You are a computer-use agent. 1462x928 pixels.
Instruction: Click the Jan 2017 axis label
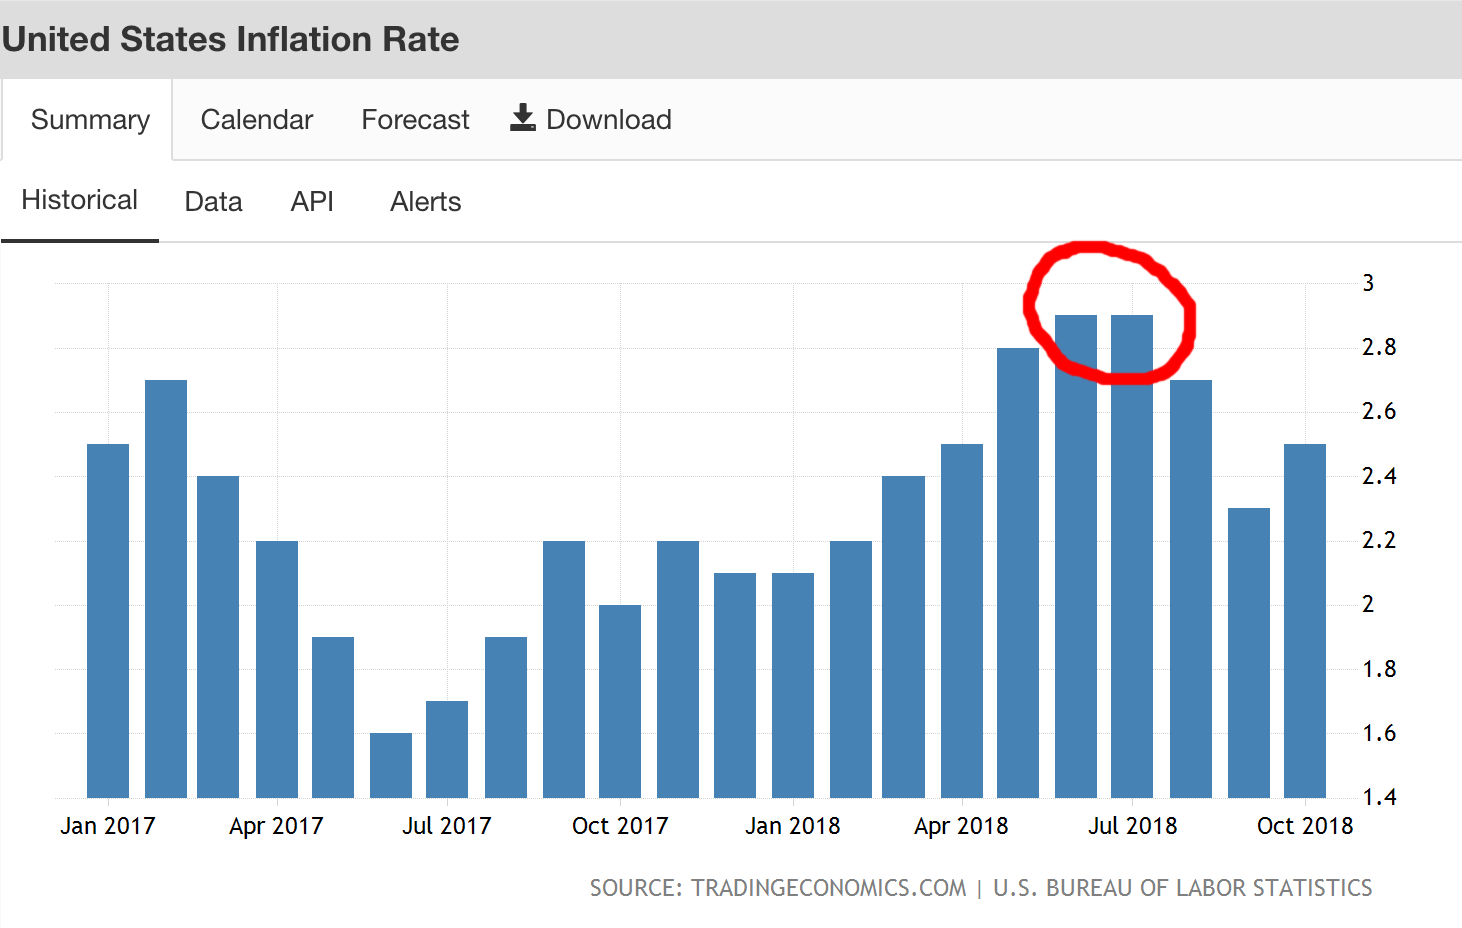(108, 826)
